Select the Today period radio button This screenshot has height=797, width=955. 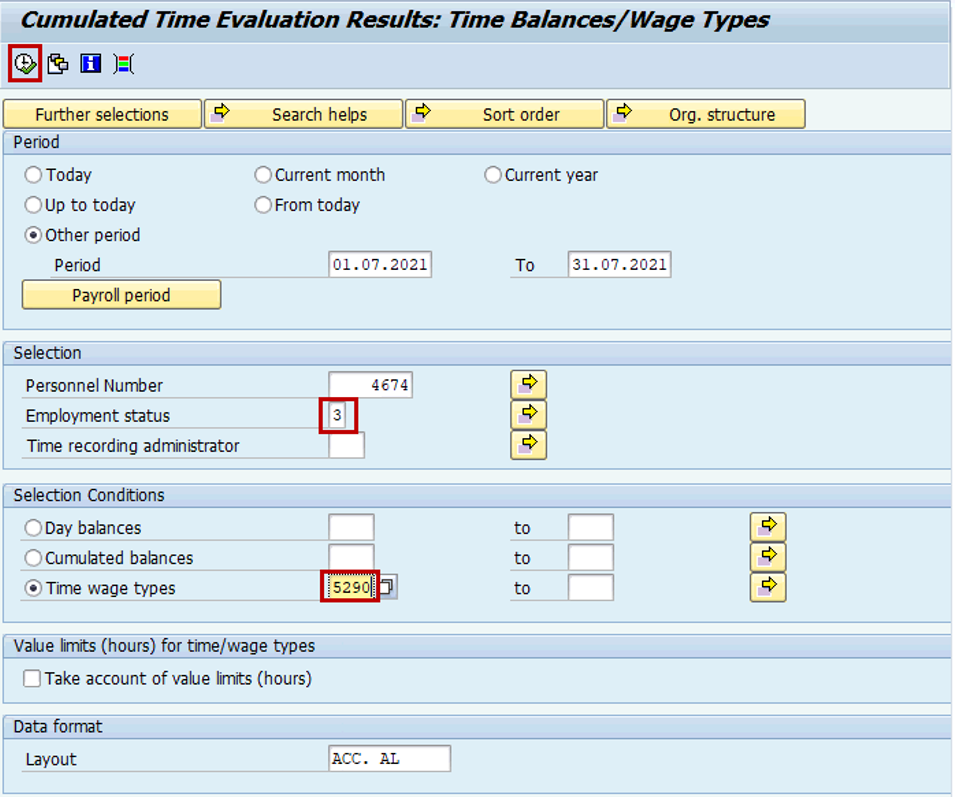coord(33,175)
